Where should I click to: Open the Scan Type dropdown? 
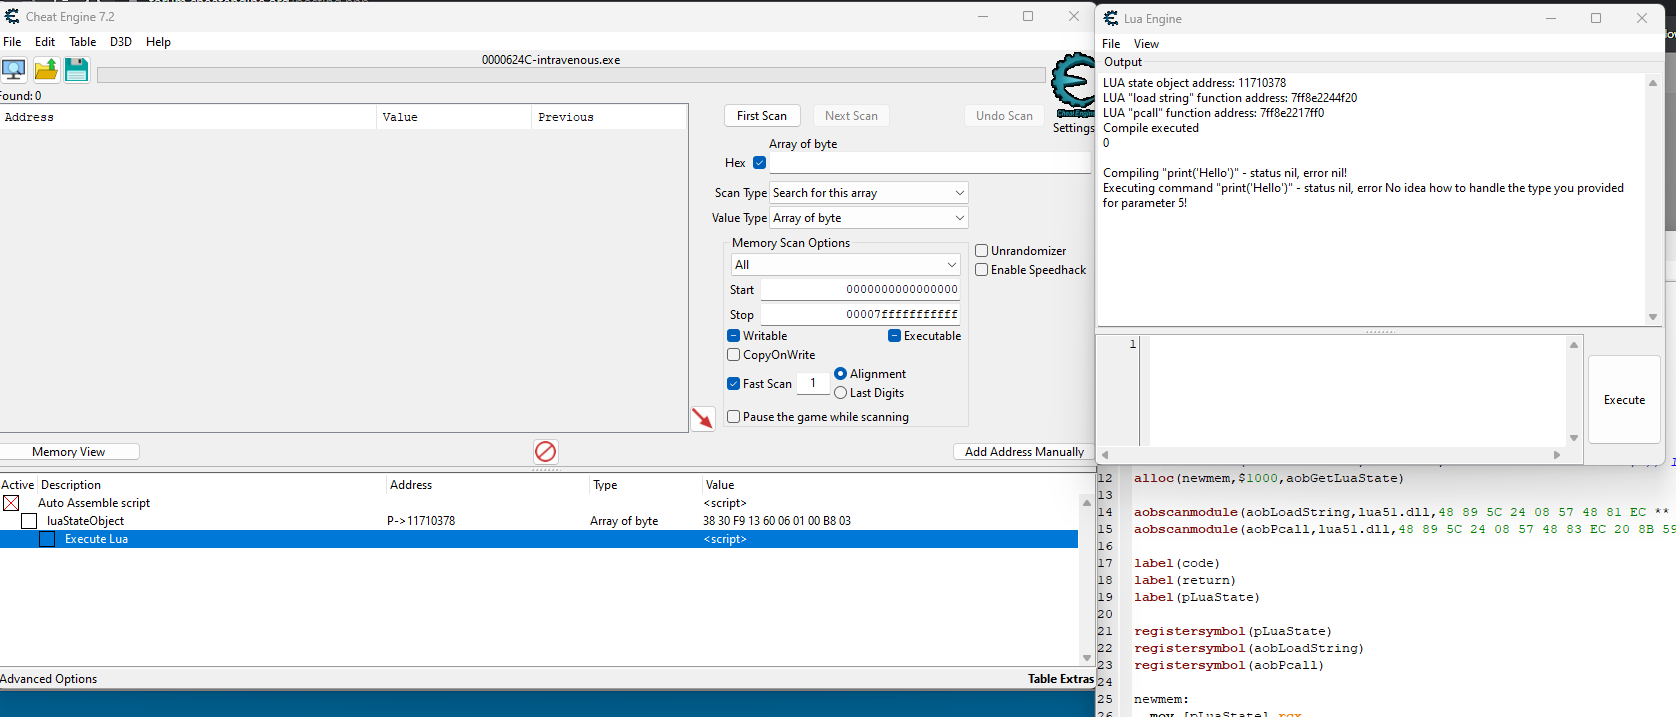(x=868, y=193)
